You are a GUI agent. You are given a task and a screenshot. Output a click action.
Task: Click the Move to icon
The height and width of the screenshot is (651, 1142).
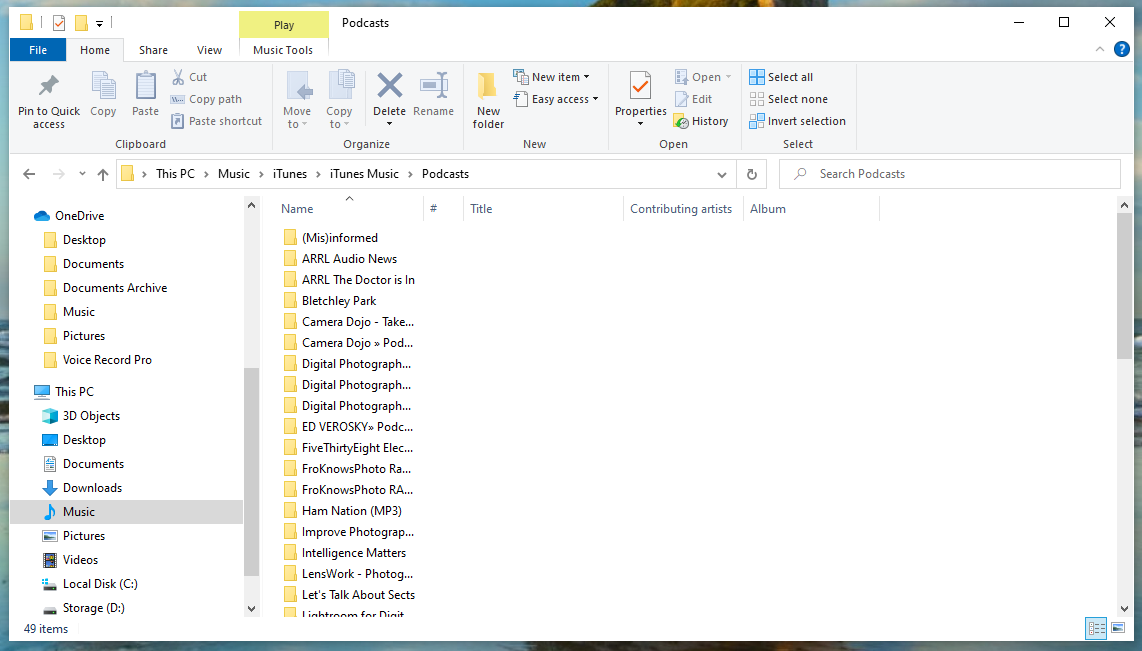(298, 86)
